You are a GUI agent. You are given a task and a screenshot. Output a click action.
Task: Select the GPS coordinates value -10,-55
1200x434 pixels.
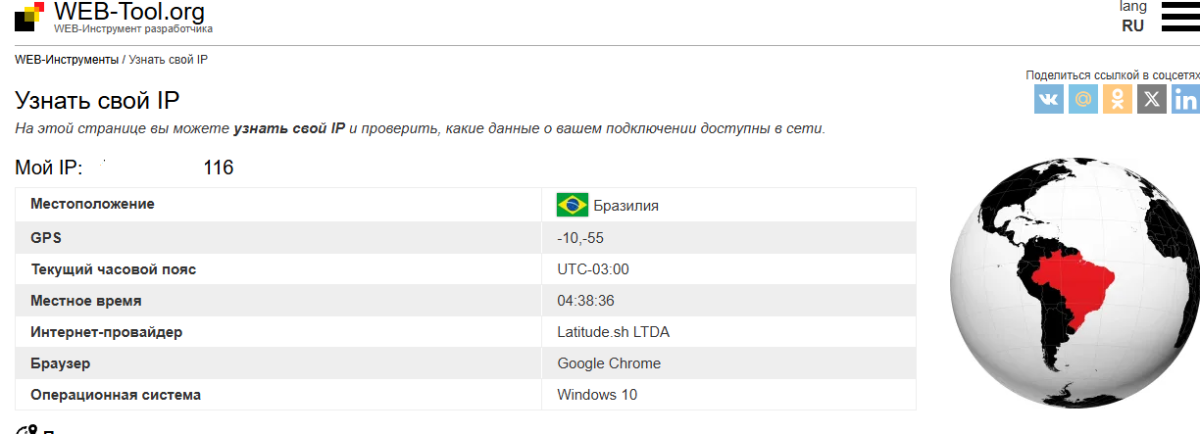[x=580, y=238]
